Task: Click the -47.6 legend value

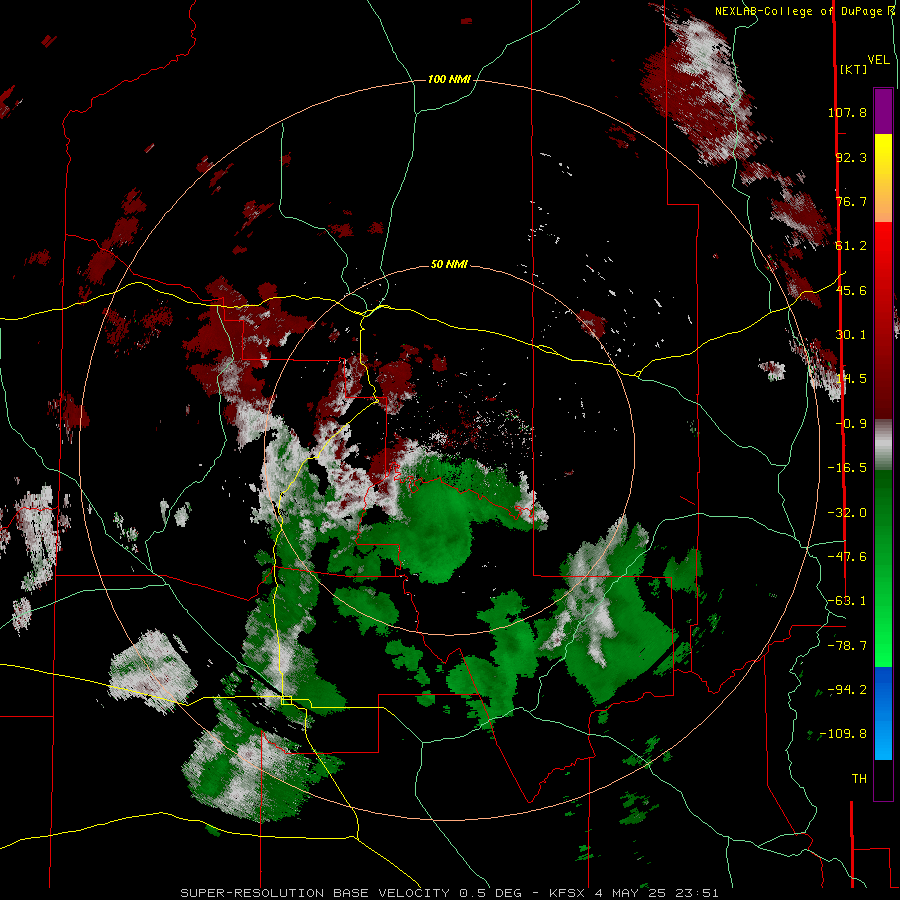Action: (847, 557)
